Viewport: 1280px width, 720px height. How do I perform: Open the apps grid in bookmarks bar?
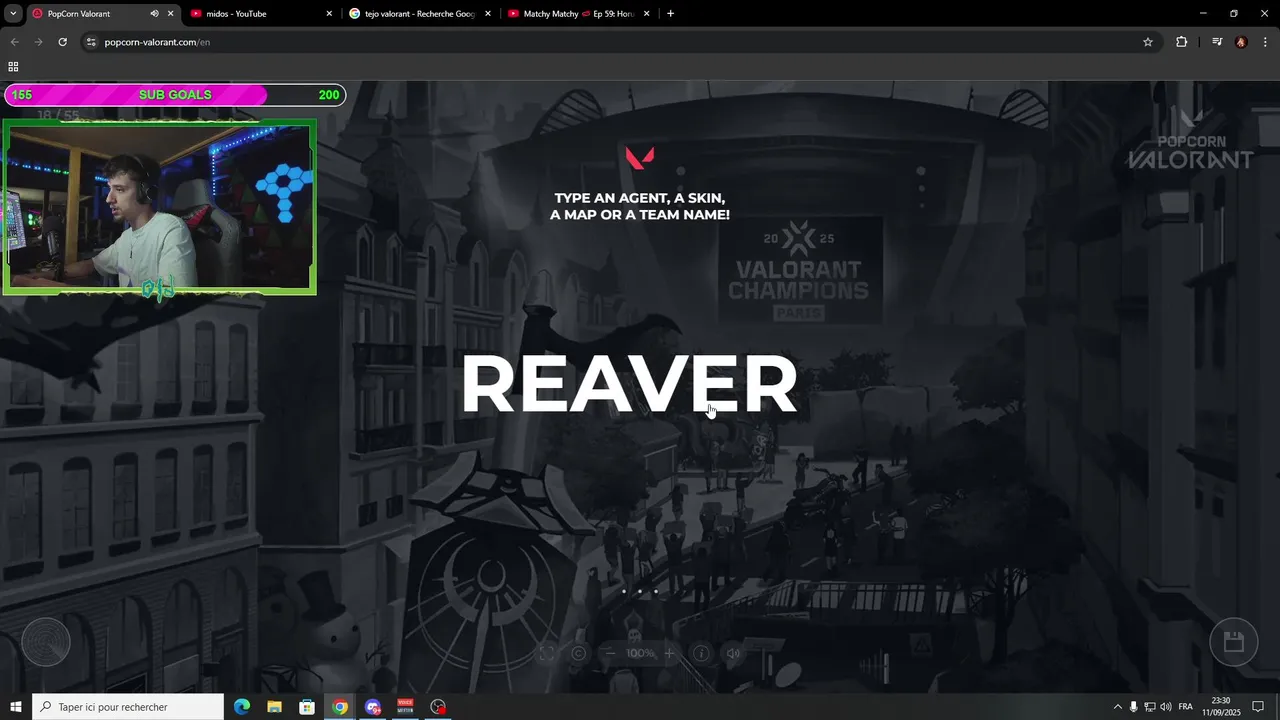pyautogui.click(x=13, y=67)
